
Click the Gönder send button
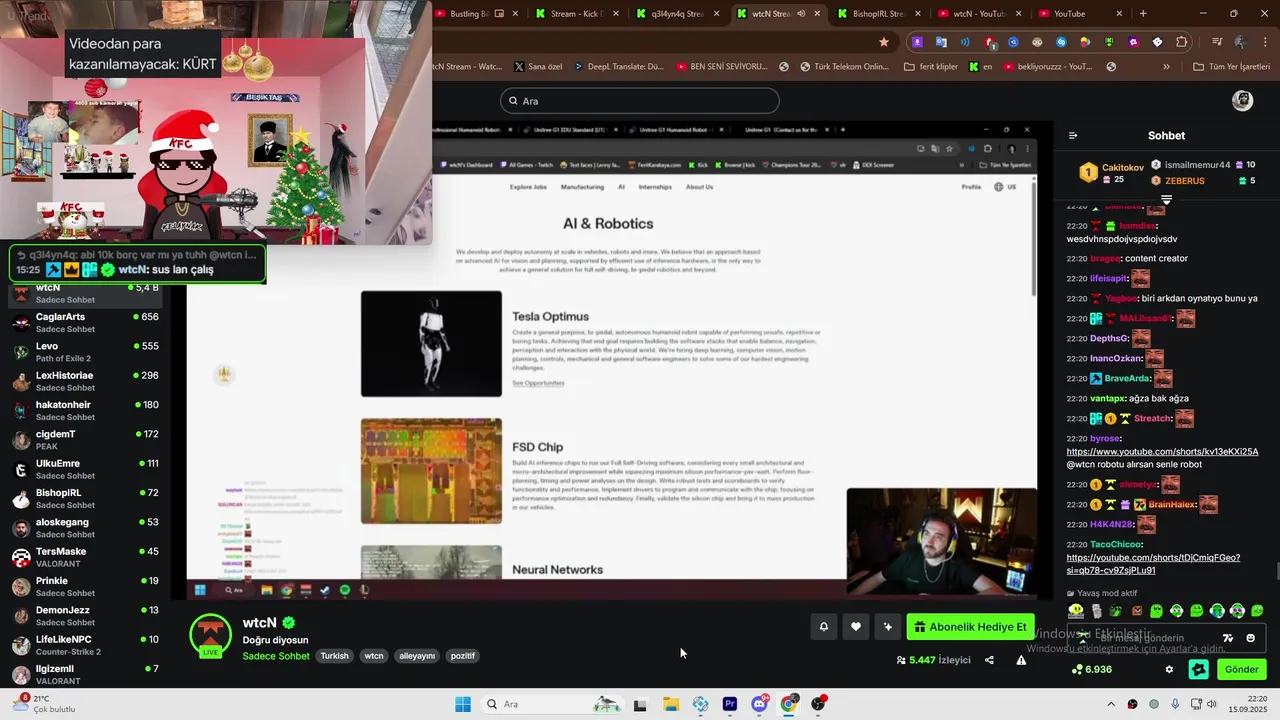1241,669
